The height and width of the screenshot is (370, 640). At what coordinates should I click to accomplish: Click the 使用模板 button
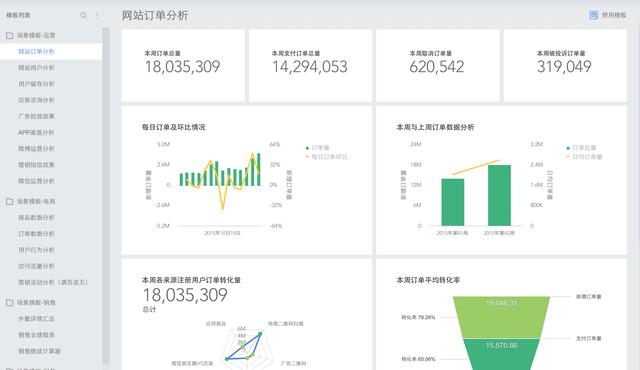607,15
